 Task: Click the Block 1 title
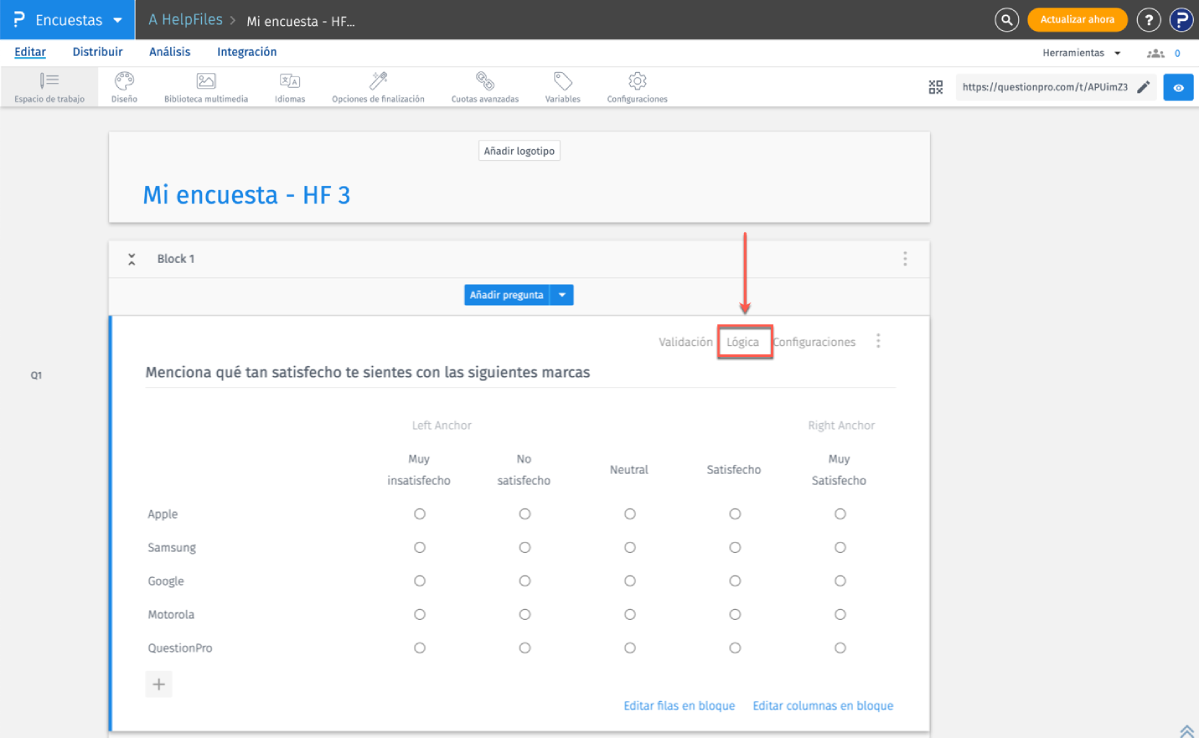[176, 258]
